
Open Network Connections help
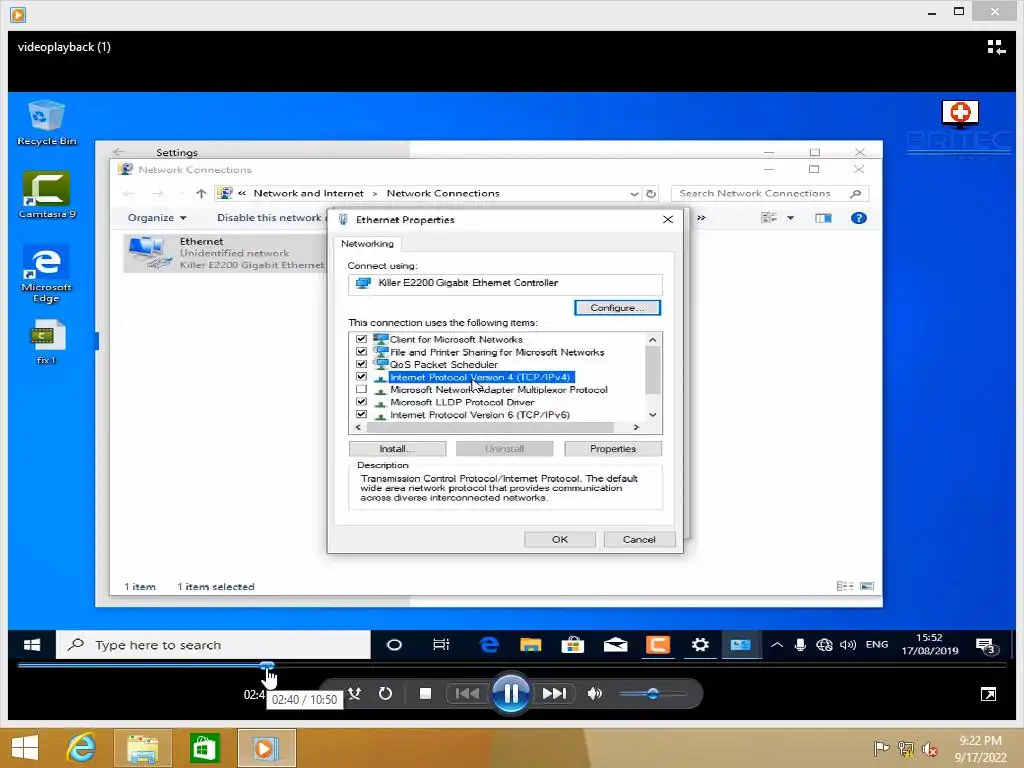point(858,218)
